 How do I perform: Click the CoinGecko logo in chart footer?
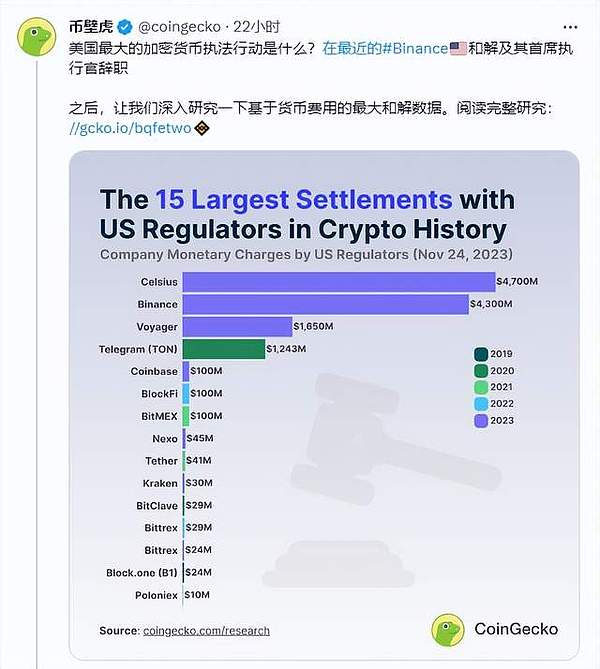[448, 629]
